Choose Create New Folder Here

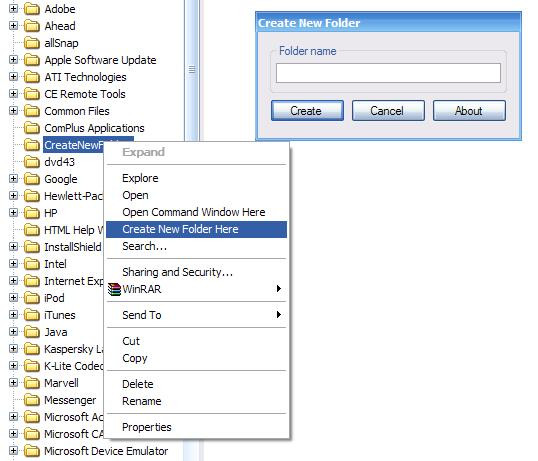[x=196, y=229]
